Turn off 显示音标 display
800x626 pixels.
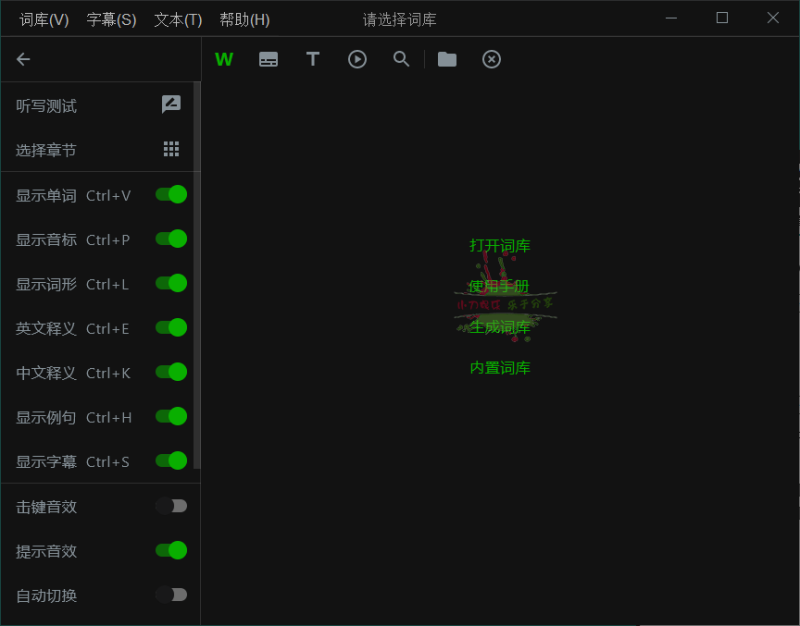tap(170, 239)
